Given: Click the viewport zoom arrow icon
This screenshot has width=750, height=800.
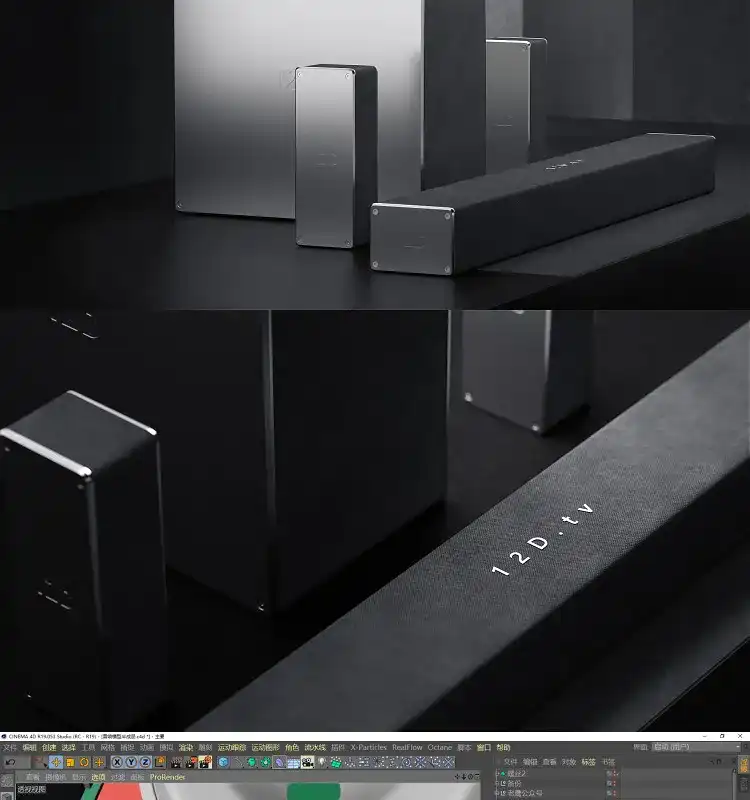Looking at the screenshot, I should (464, 777).
